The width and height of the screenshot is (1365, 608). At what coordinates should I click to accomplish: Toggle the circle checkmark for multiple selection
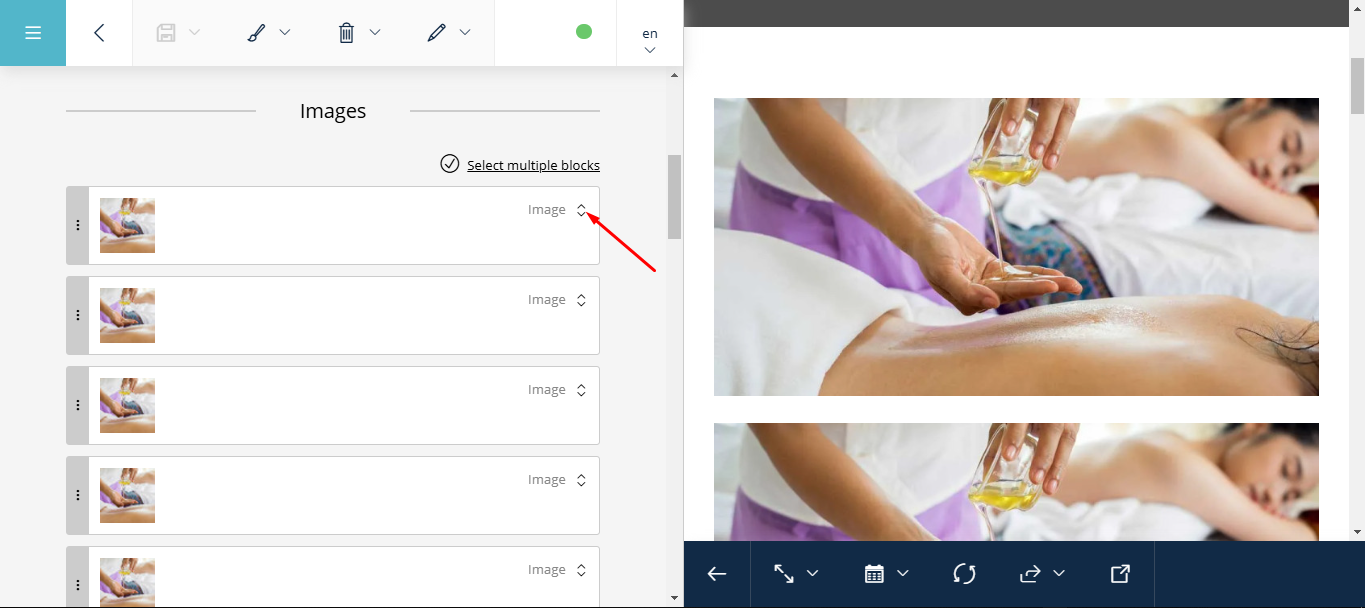(450, 164)
